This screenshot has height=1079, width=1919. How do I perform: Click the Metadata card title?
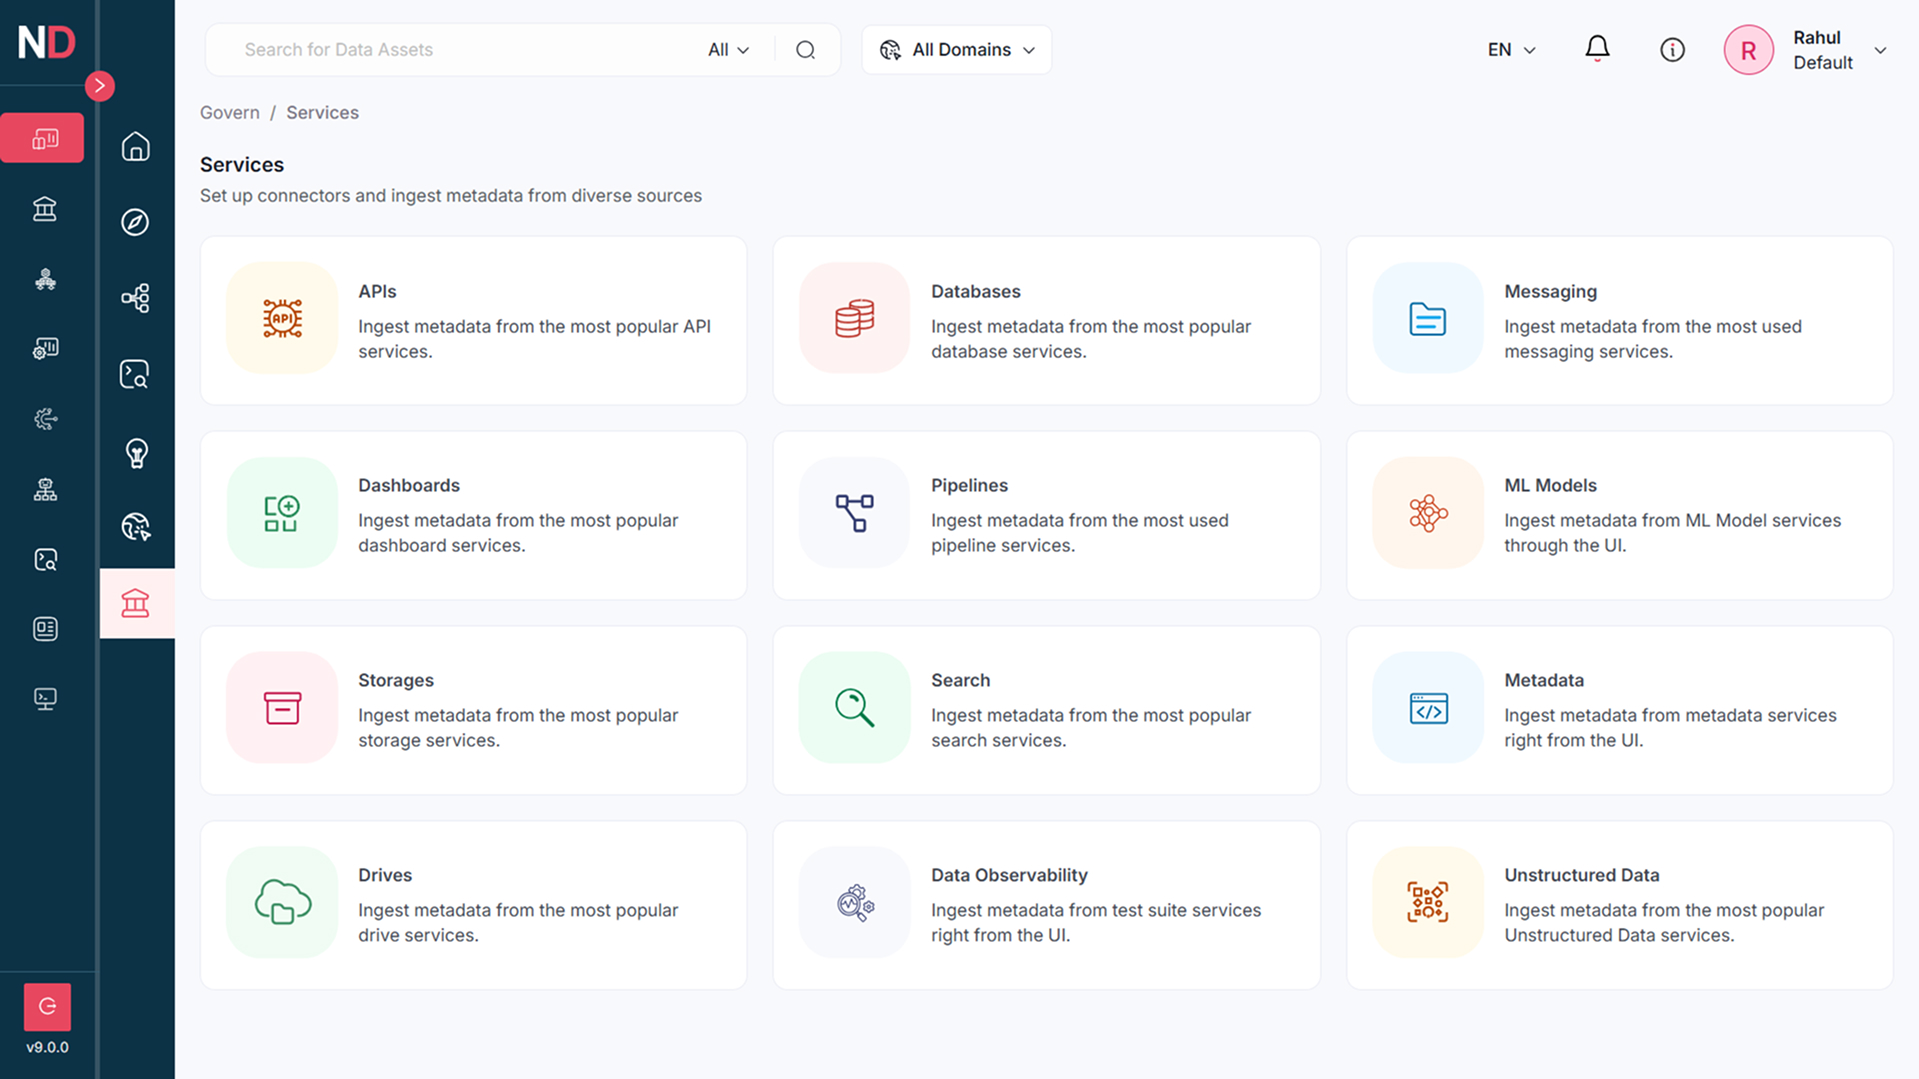(1544, 680)
